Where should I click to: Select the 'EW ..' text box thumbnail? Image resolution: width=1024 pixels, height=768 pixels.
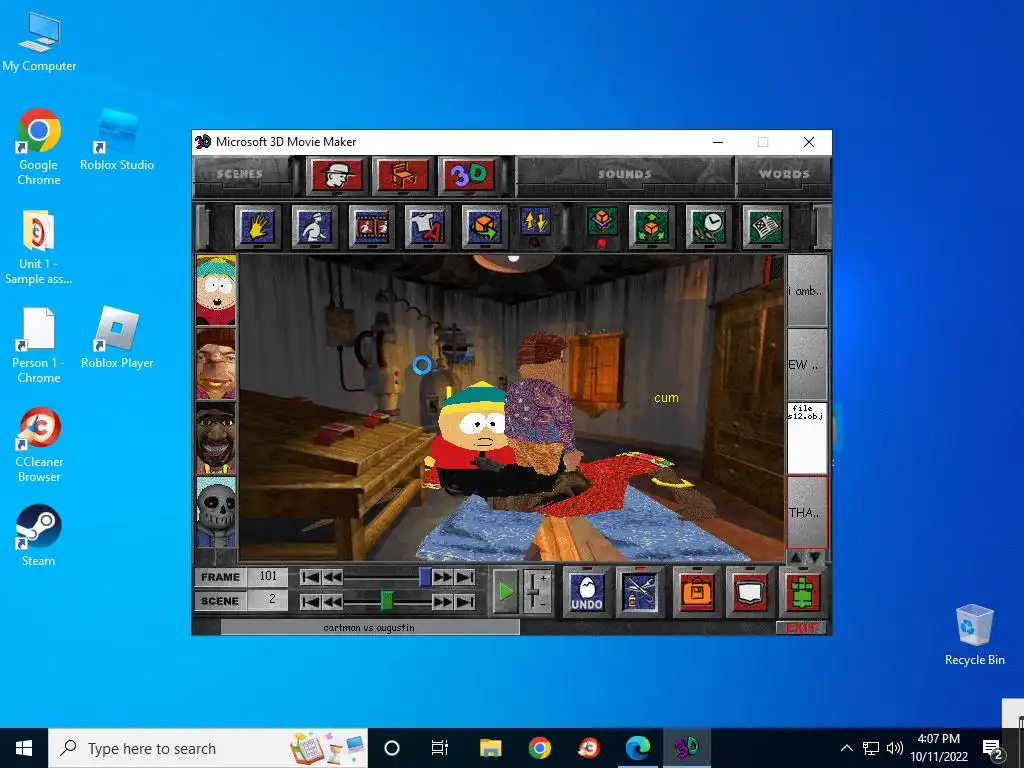tap(807, 364)
